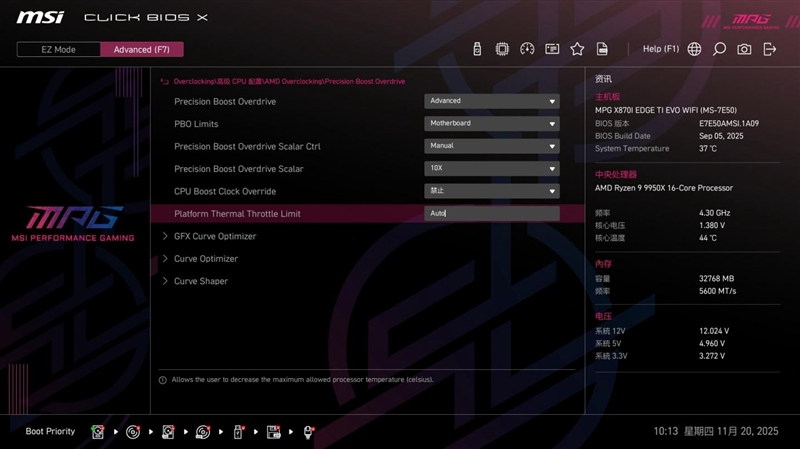
Task: Open the hardware monitor gauge icon
Action: [527, 49]
